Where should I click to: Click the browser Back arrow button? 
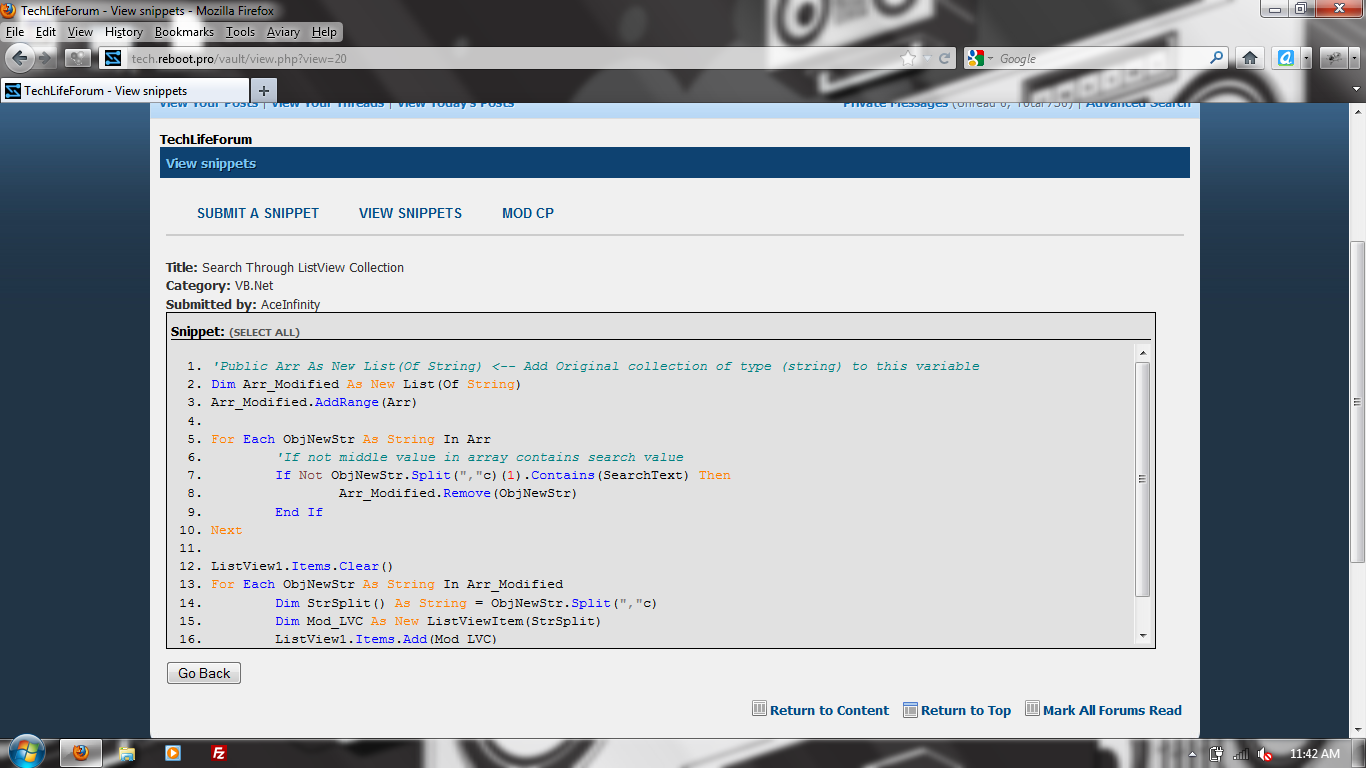coord(20,58)
